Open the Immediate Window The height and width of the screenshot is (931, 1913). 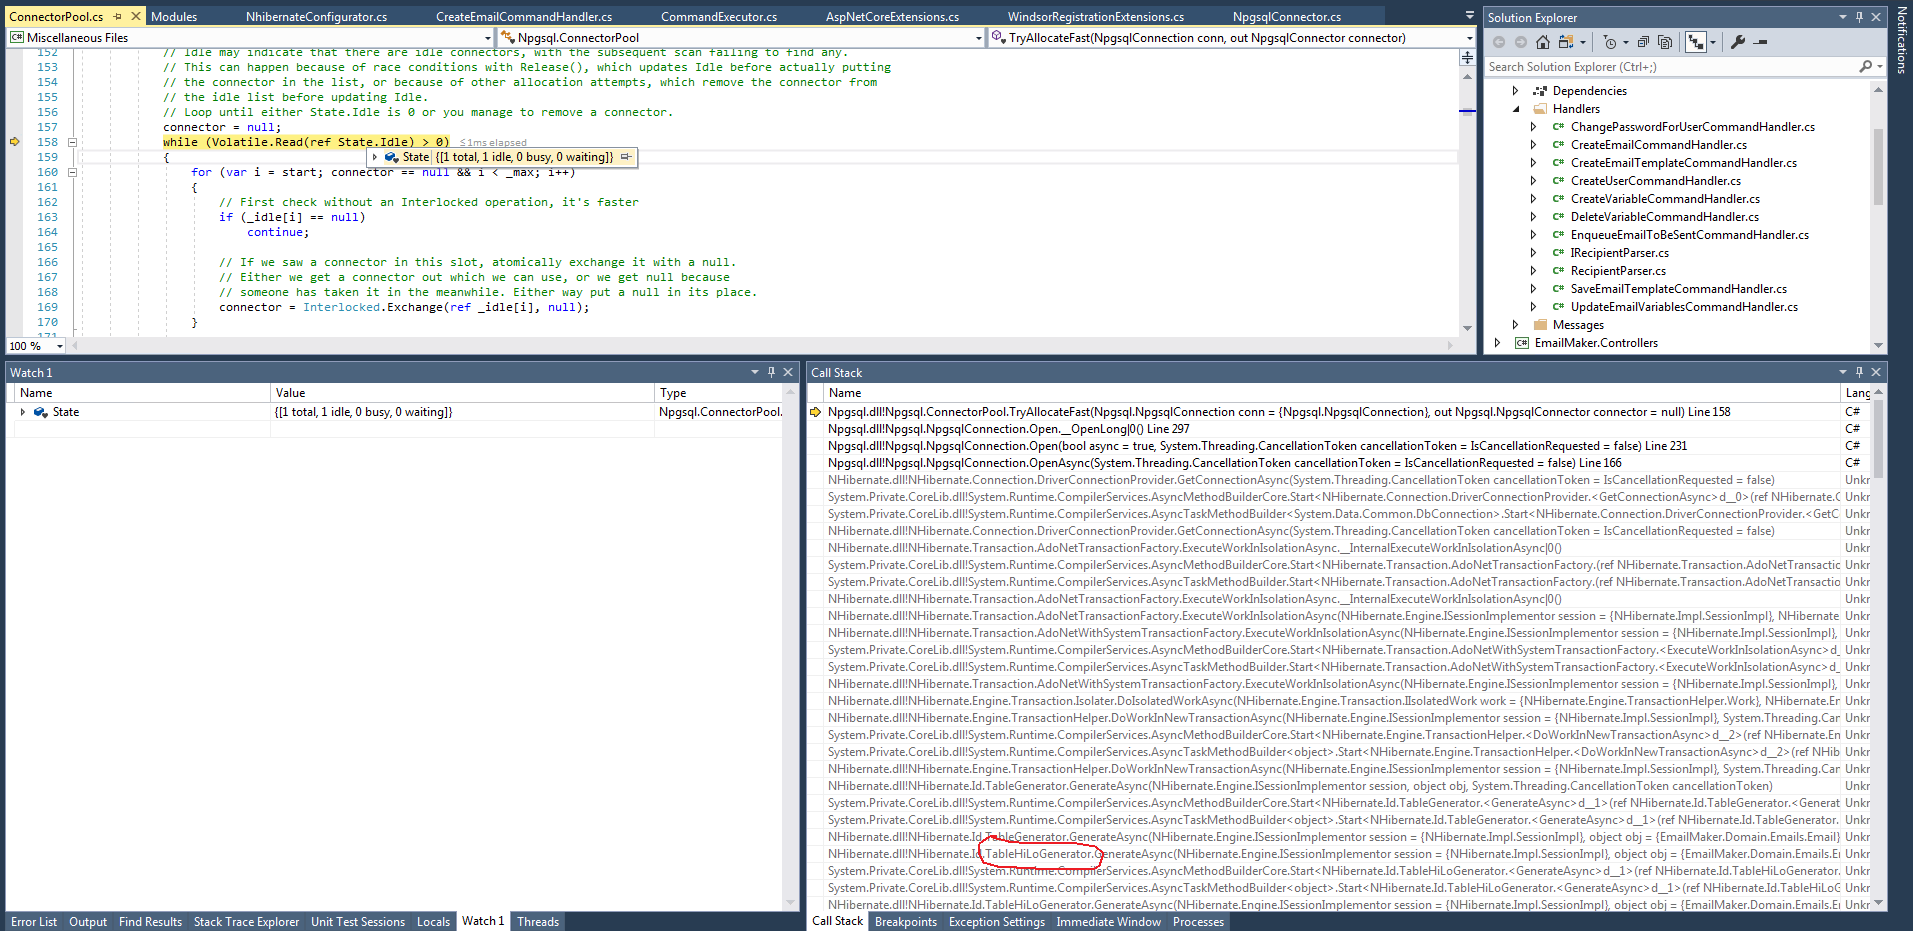tap(1108, 921)
